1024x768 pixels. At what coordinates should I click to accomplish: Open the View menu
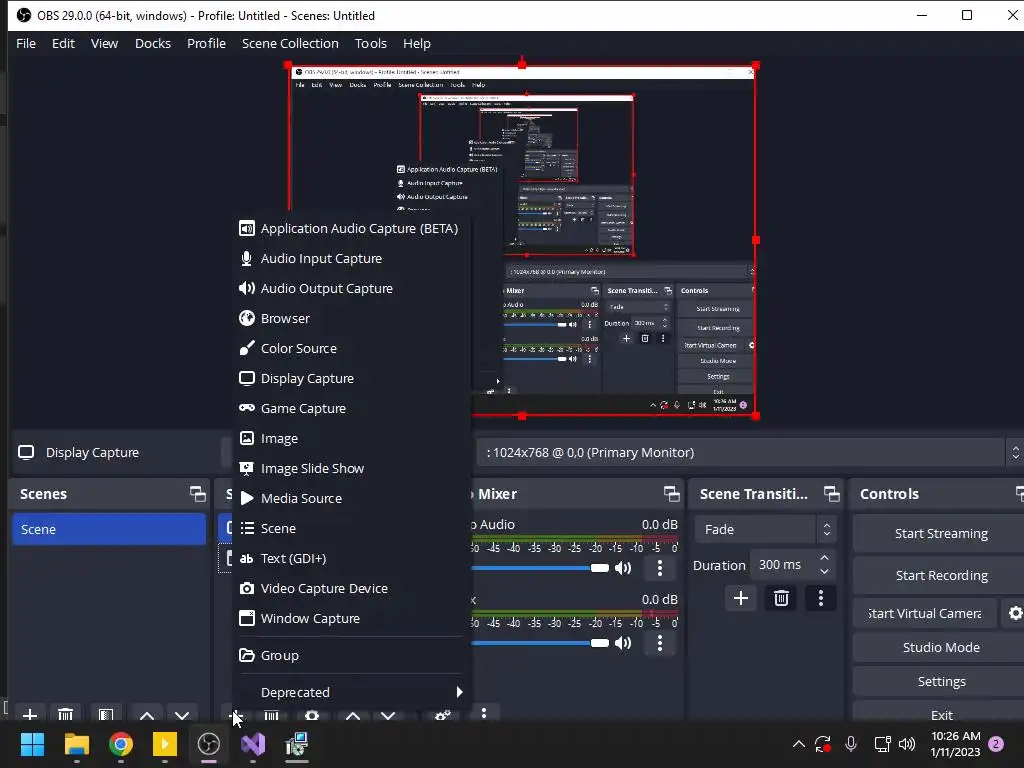tap(104, 44)
